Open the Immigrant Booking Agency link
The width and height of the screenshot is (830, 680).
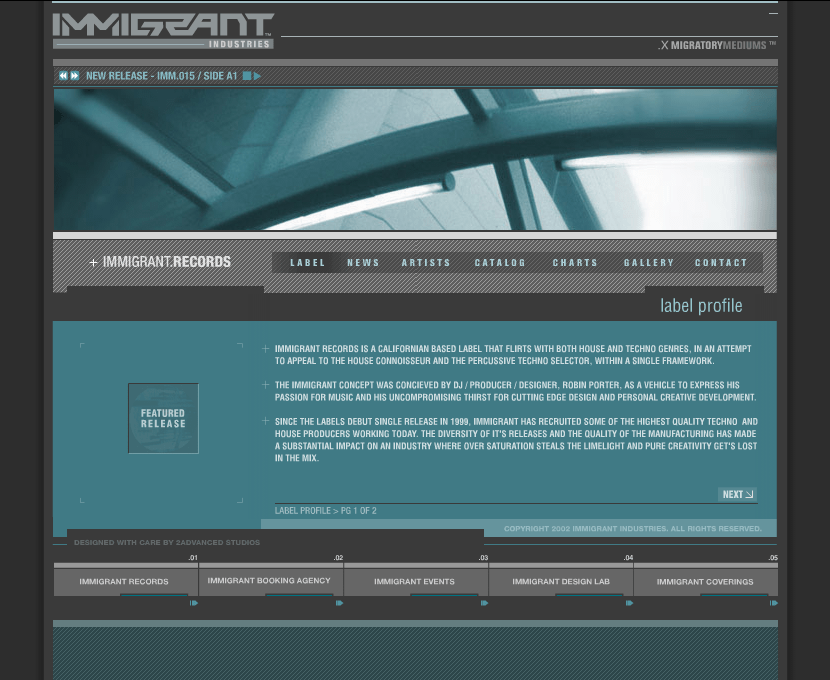[x=269, y=581]
